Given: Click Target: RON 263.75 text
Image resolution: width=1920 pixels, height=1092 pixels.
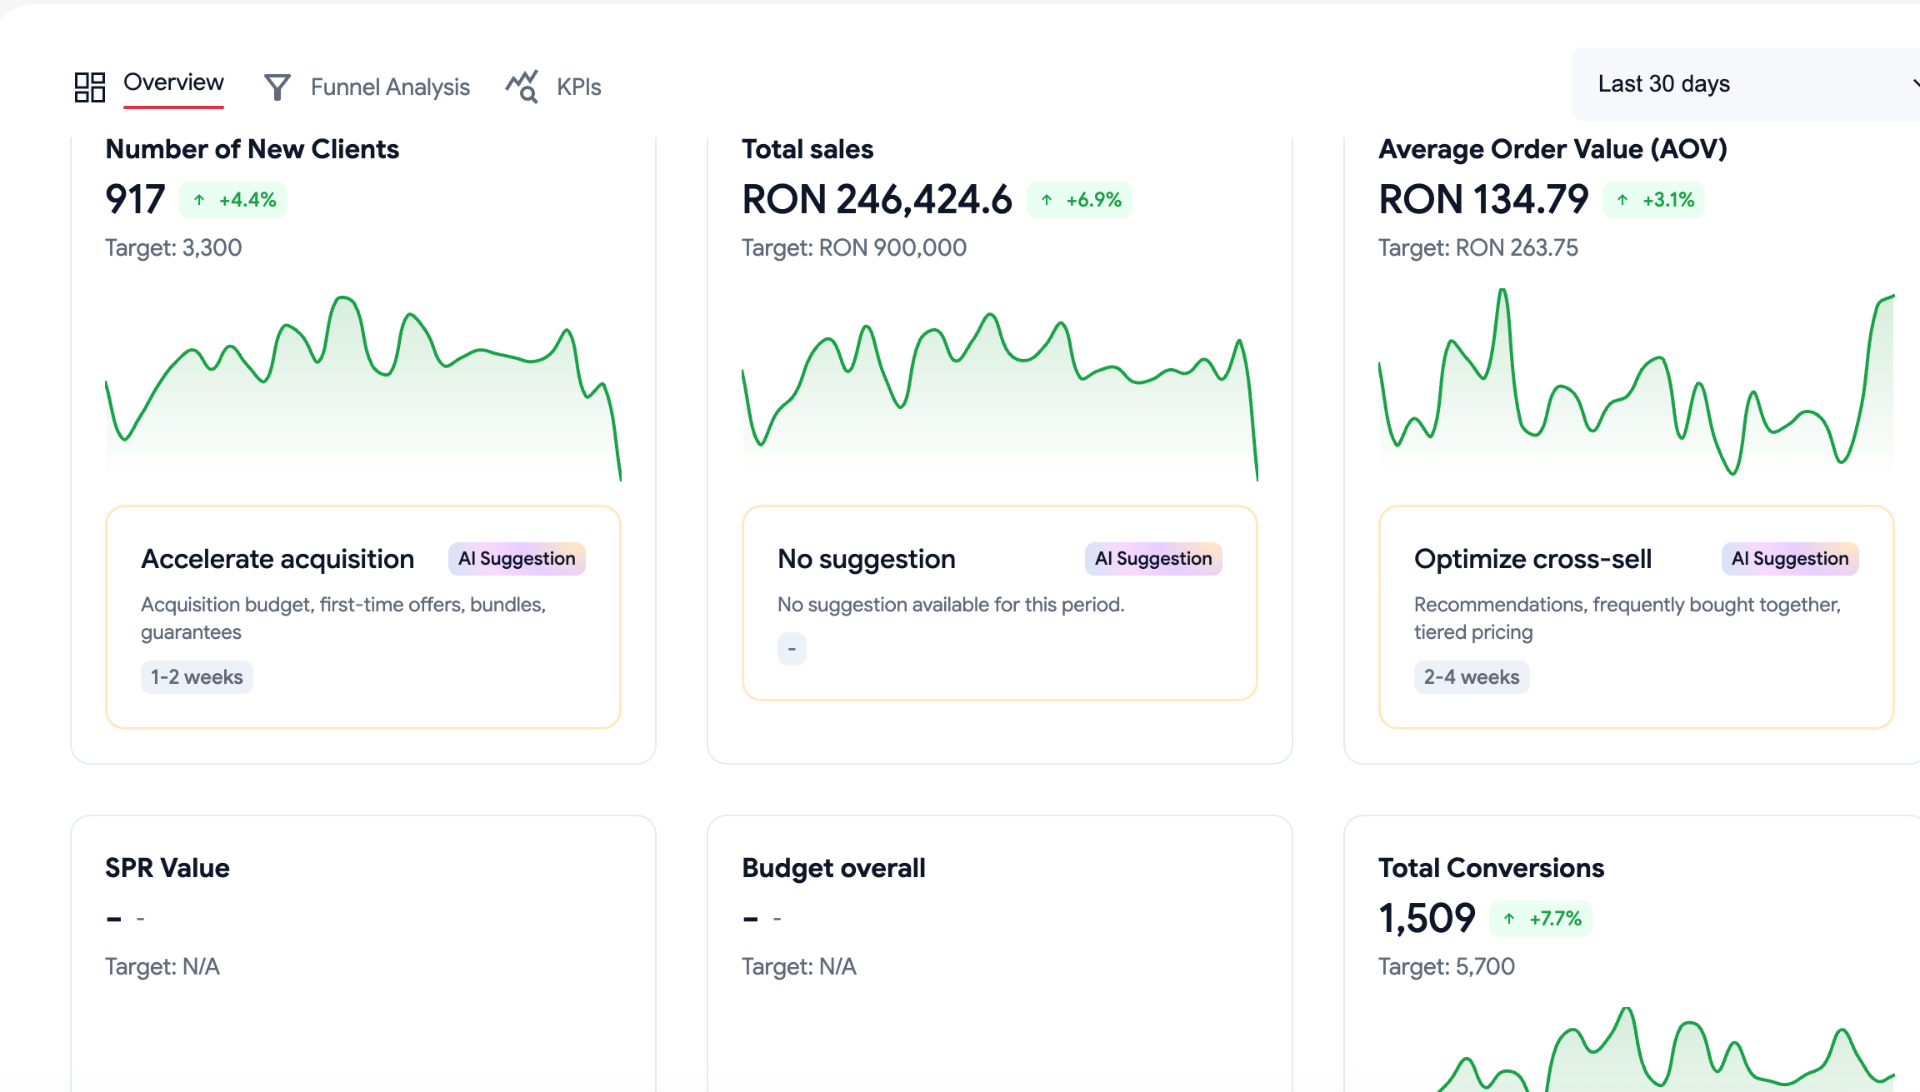Looking at the screenshot, I should 1478,248.
